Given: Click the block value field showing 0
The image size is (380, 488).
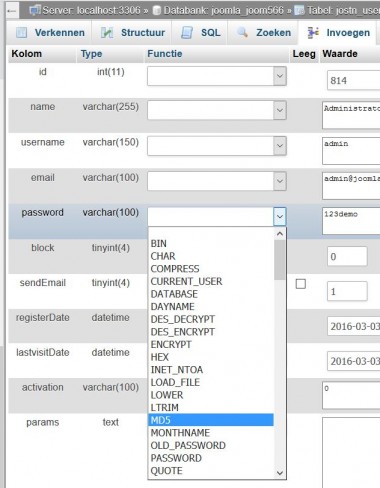Looking at the screenshot, I should click(x=347, y=256).
